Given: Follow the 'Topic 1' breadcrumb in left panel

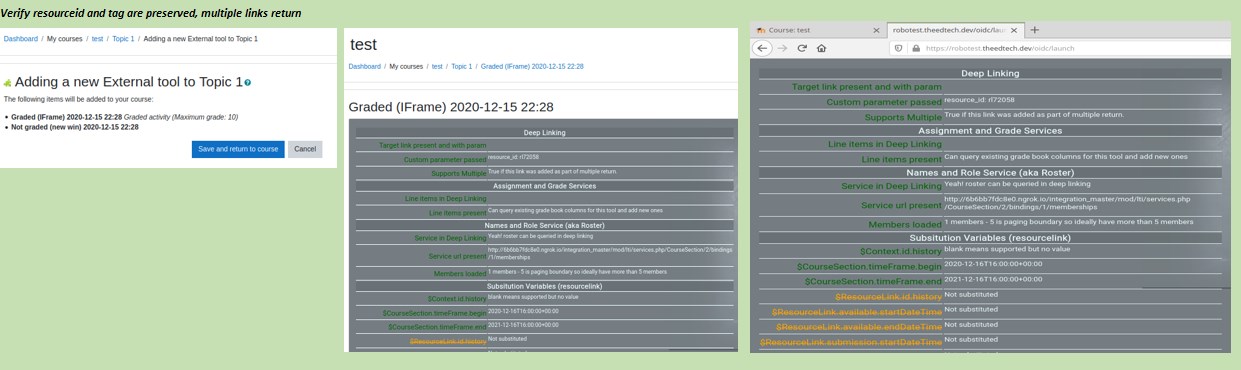Looking at the screenshot, I should coord(123,38).
